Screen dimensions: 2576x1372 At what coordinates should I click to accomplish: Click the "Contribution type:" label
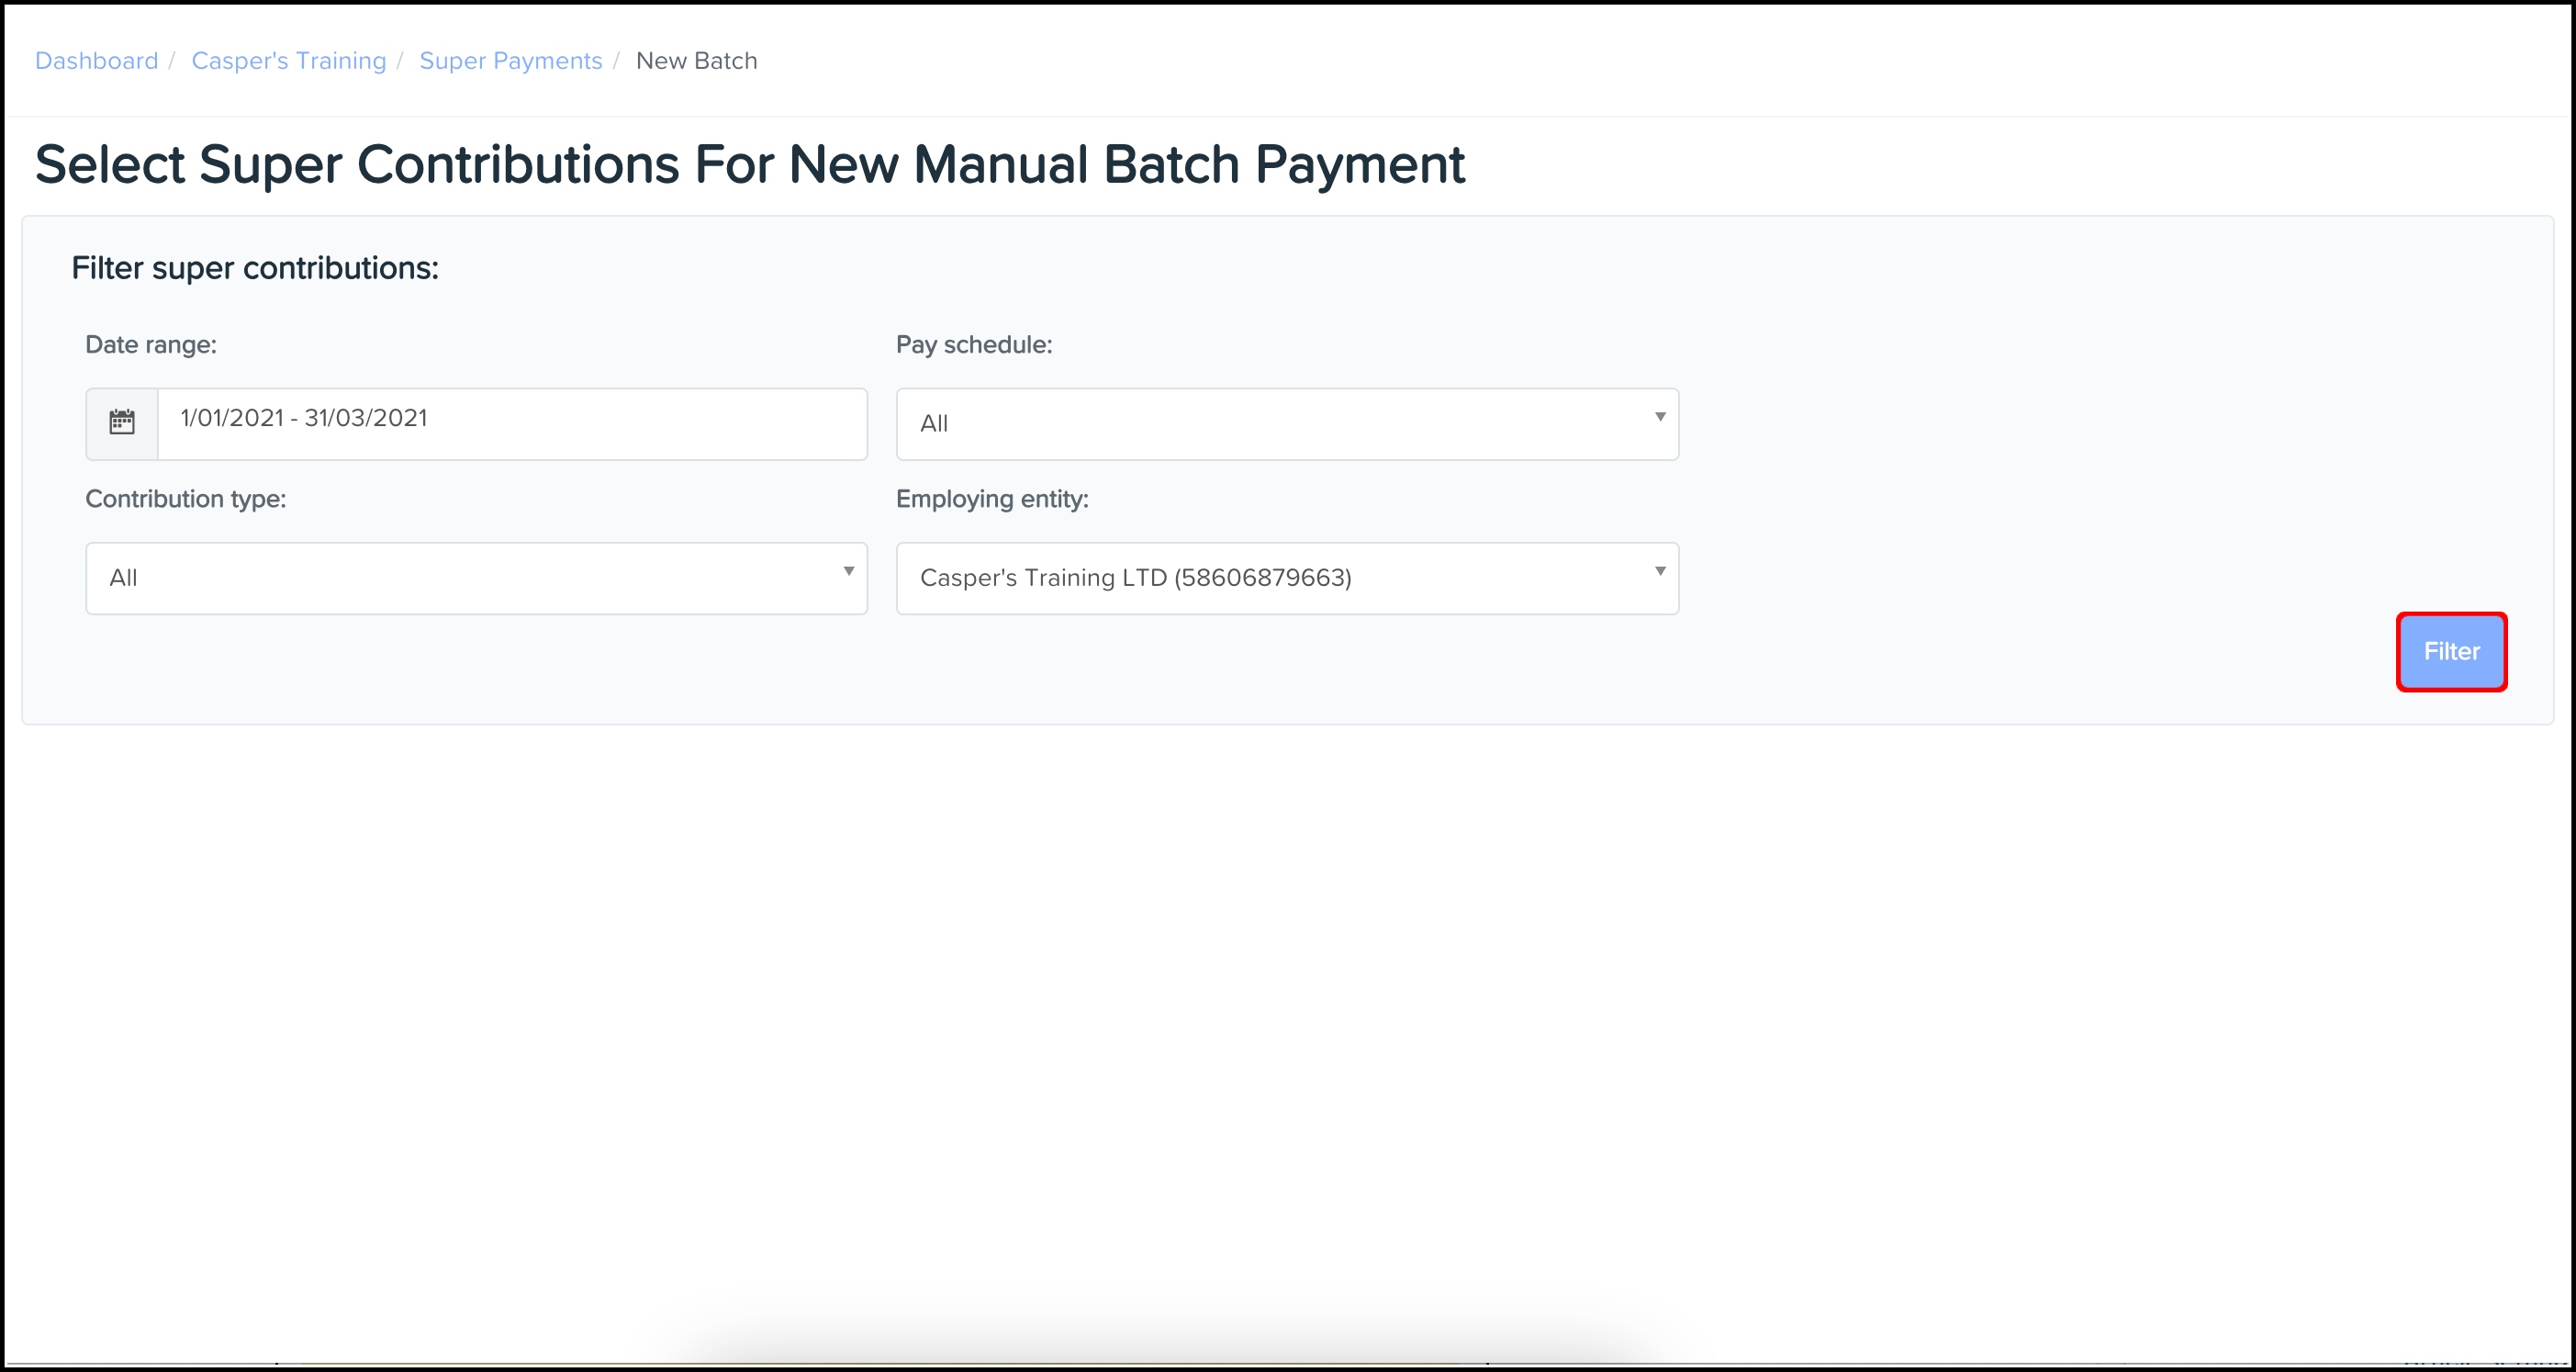(x=185, y=499)
